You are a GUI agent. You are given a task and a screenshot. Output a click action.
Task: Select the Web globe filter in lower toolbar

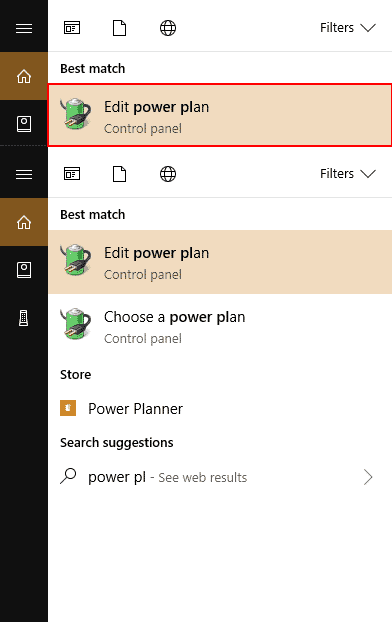pyautogui.click(x=168, y=174)
